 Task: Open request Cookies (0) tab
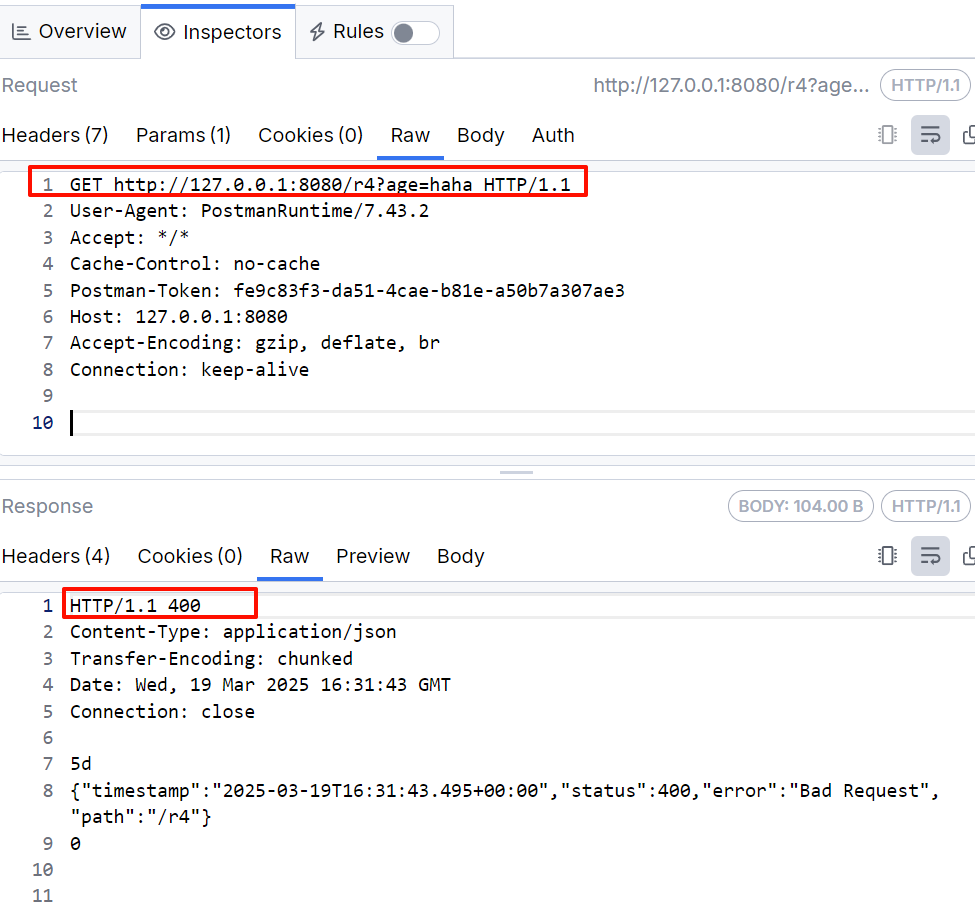pyautogui.click(x=310, y=135)
